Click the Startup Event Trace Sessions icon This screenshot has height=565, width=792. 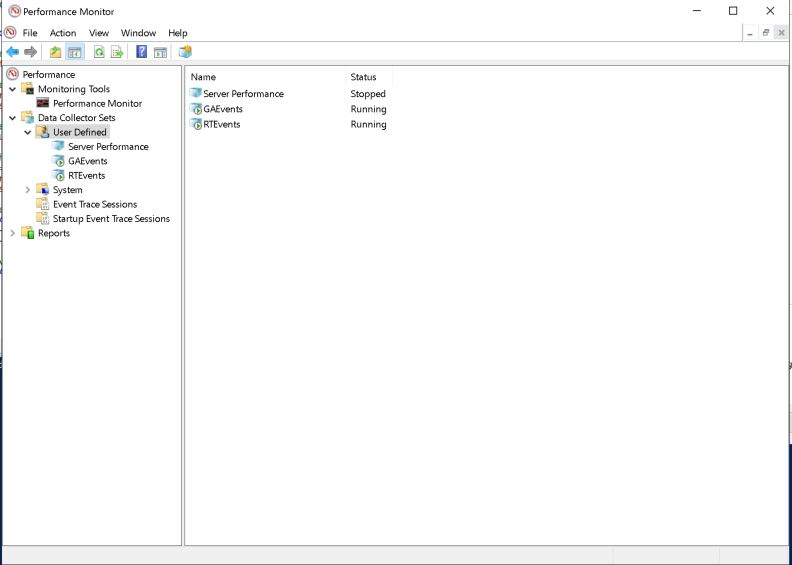43,219
